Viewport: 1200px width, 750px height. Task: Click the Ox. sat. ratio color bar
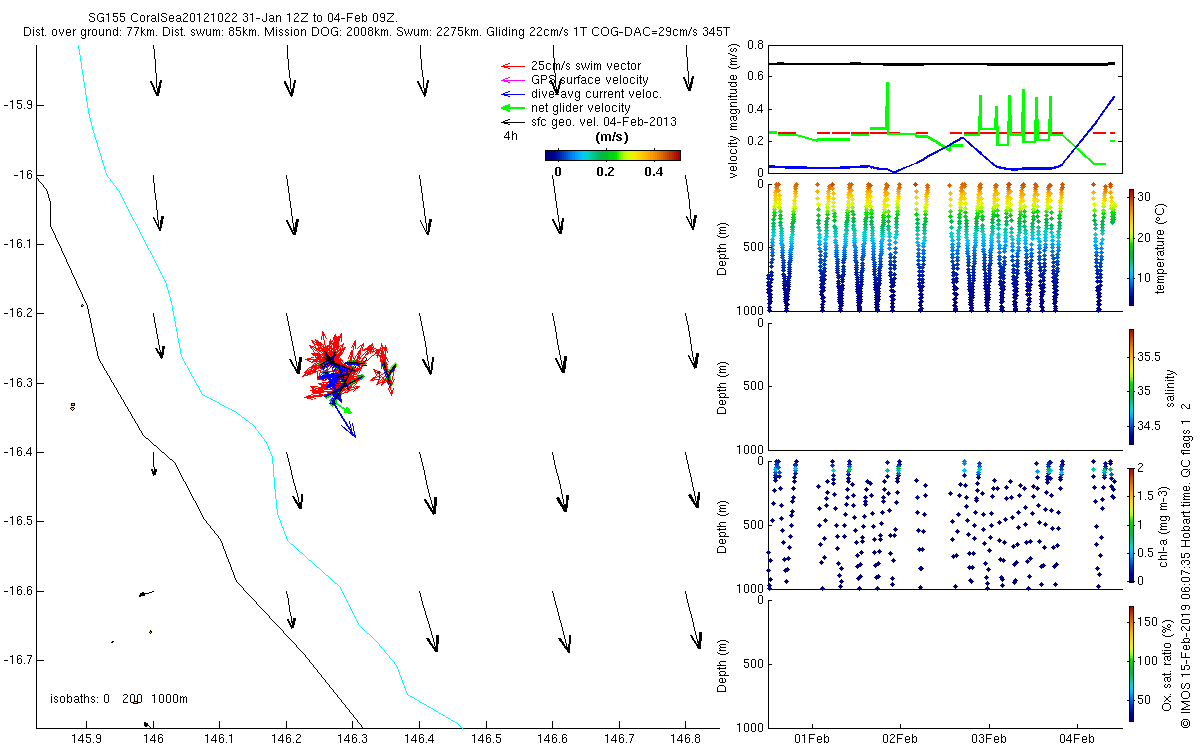click(1130, 664)
